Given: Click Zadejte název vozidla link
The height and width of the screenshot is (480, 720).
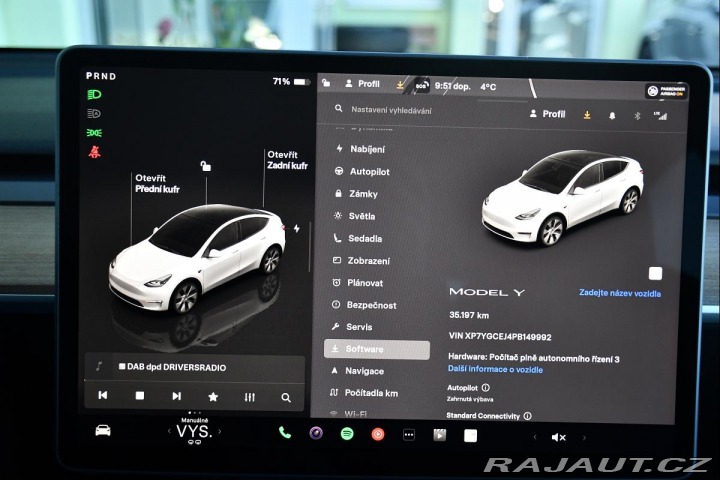Looking at the screenshot, I should pyautogui.click(x=620, y=293).
